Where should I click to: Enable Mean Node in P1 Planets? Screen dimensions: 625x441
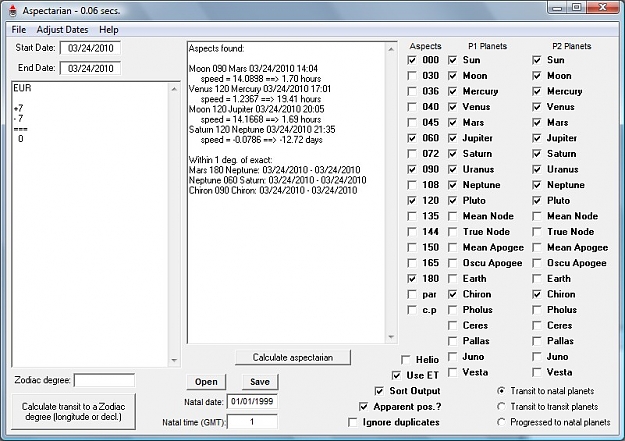pos(452,217)
